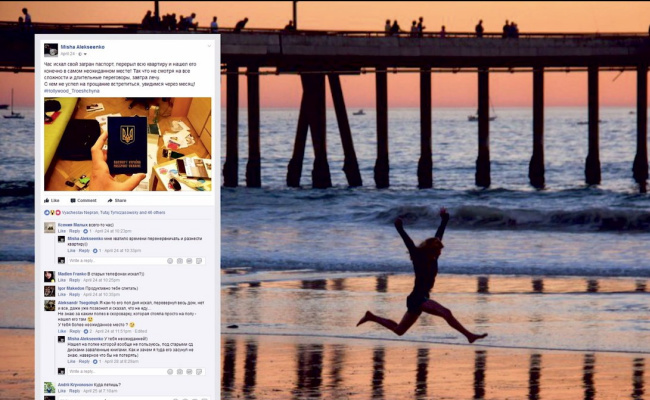Click Misha Alekseenko's post avatar picture
Image resolution: width=650 pixels, height=400 pixels.
click(50, 50)
